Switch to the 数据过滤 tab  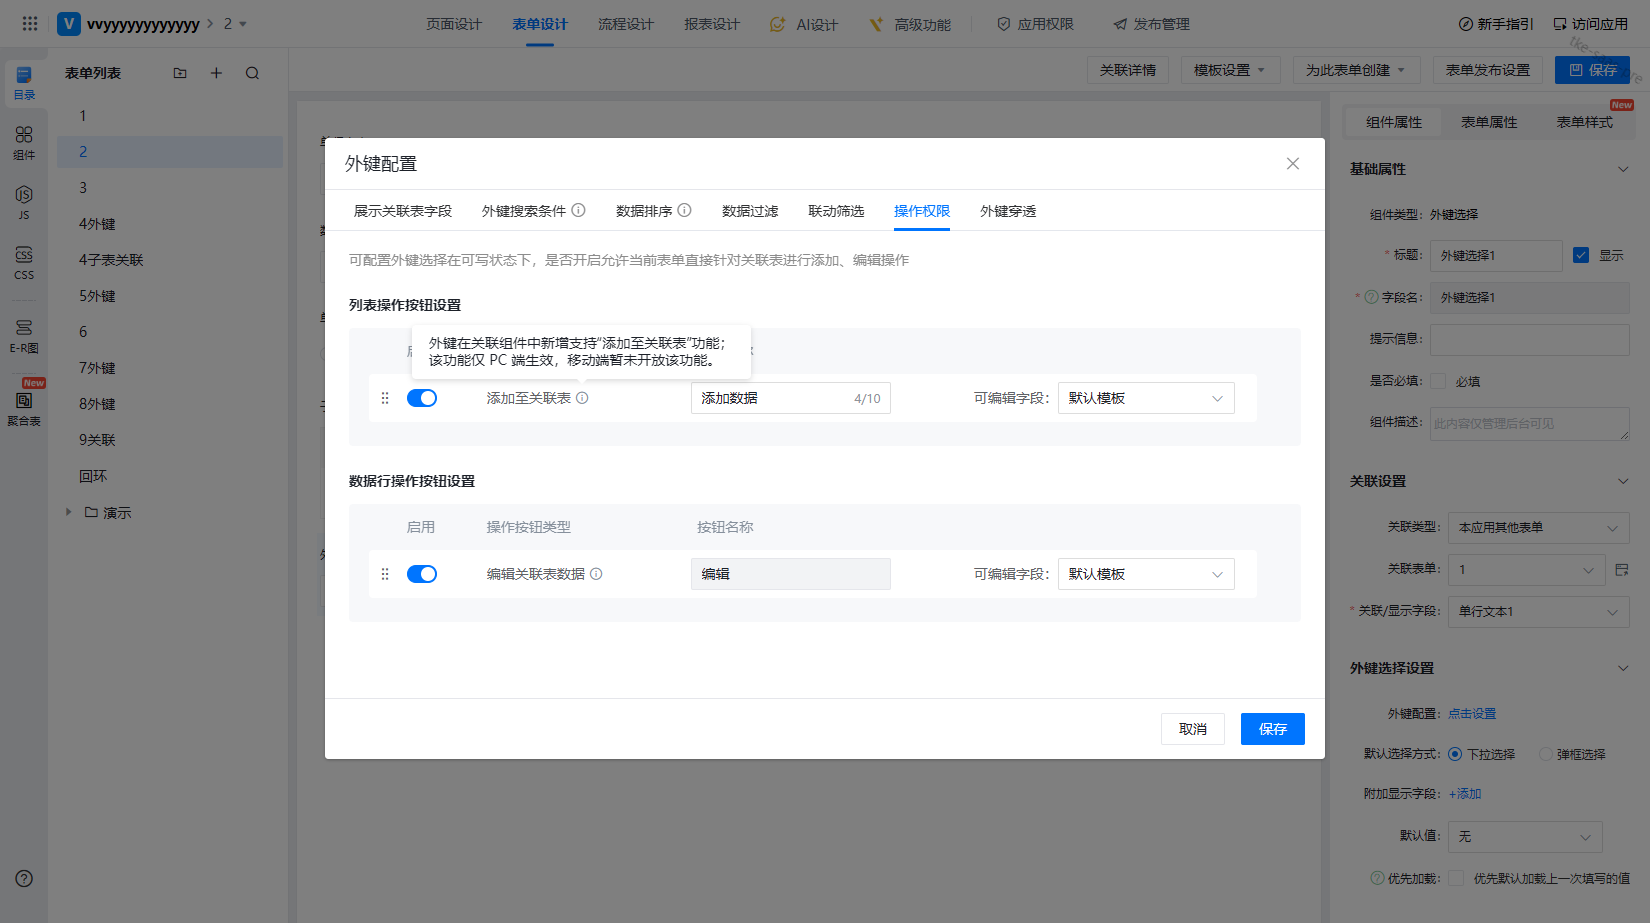point(750,211)
